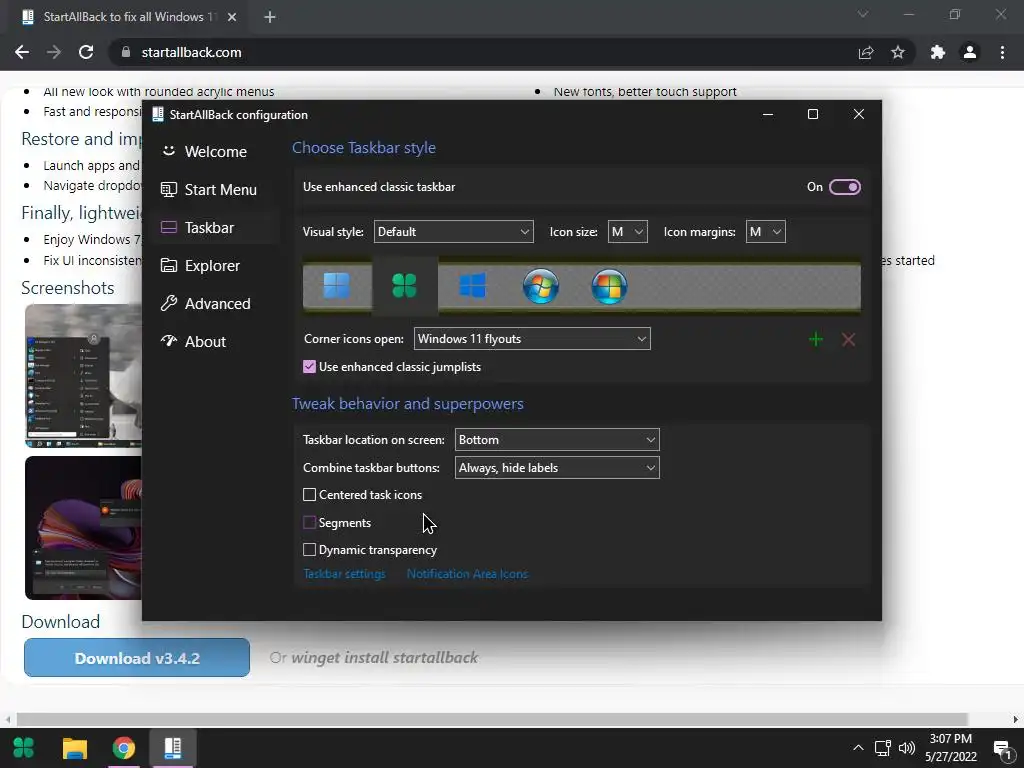This screenshot has height=768, width=1024.
Task: Minimize the StartAllBack configuration window
Action: (x=768, y=114)
